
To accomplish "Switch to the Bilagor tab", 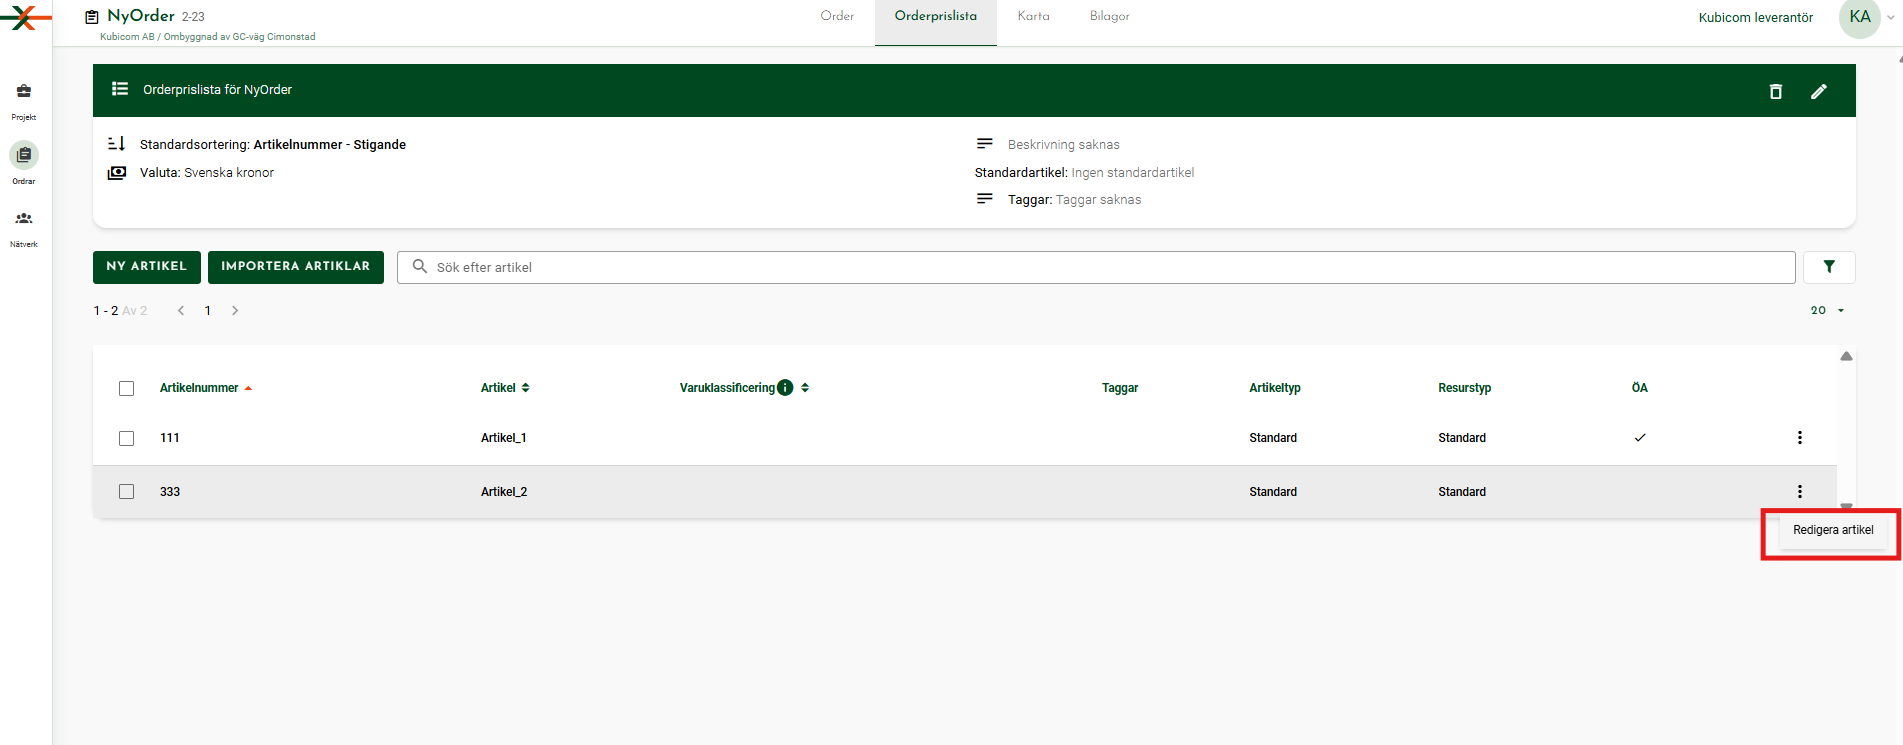I will (1110, 16).
